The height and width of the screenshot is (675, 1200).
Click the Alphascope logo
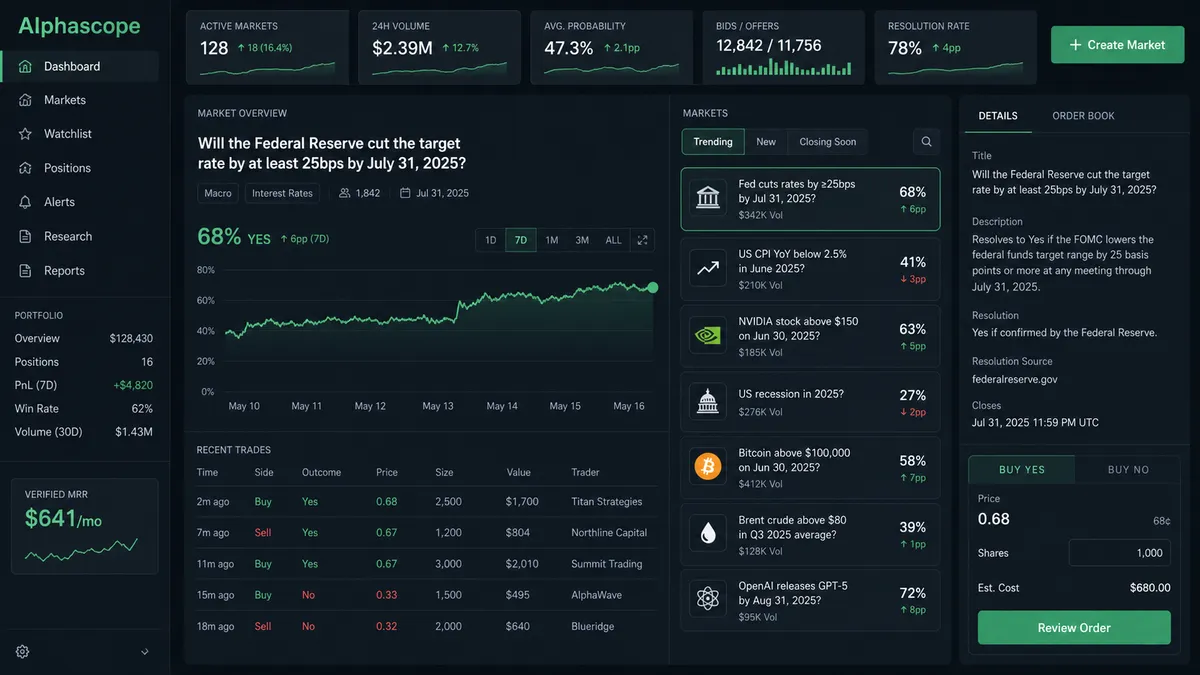tap(80, 26)
